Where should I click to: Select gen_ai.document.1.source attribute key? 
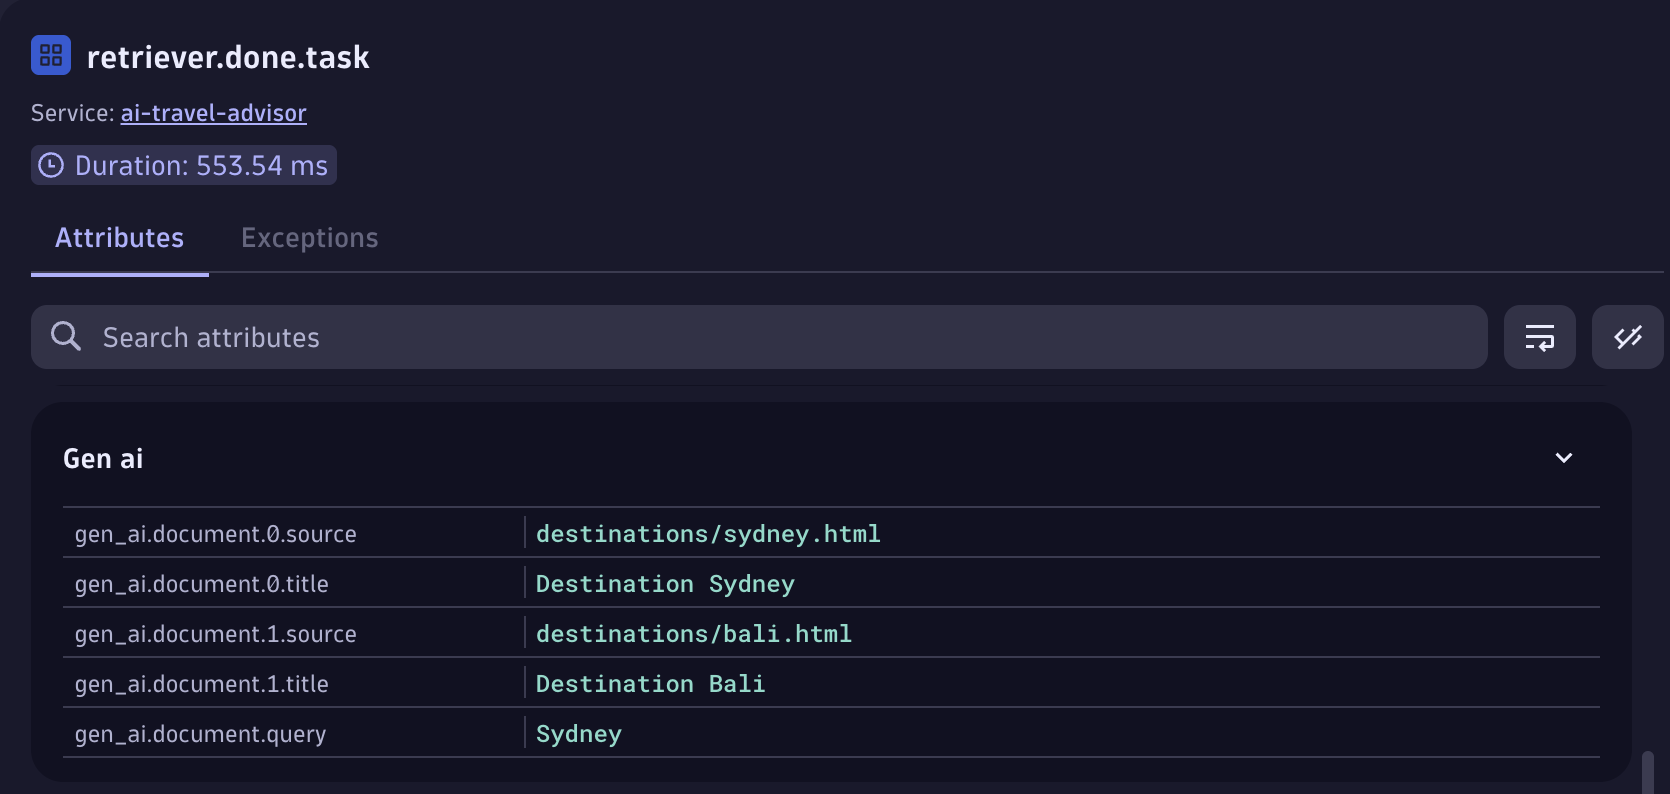coord(216,634)
